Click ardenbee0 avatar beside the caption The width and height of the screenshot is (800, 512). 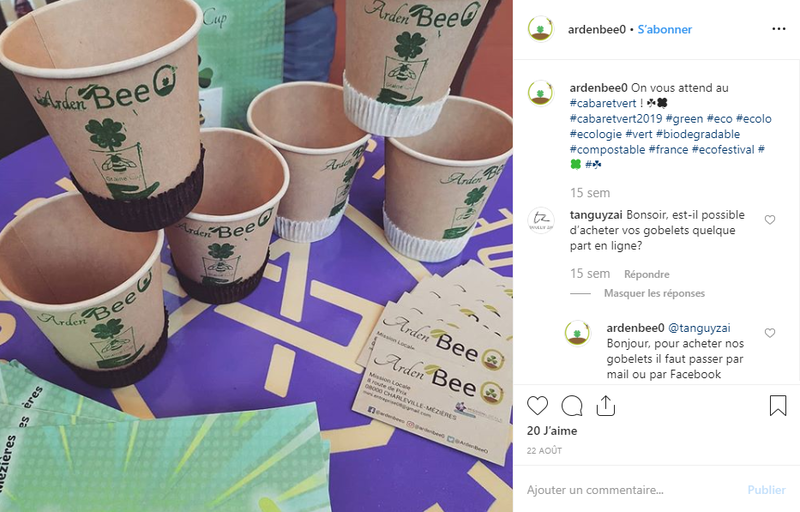(540, 93)
